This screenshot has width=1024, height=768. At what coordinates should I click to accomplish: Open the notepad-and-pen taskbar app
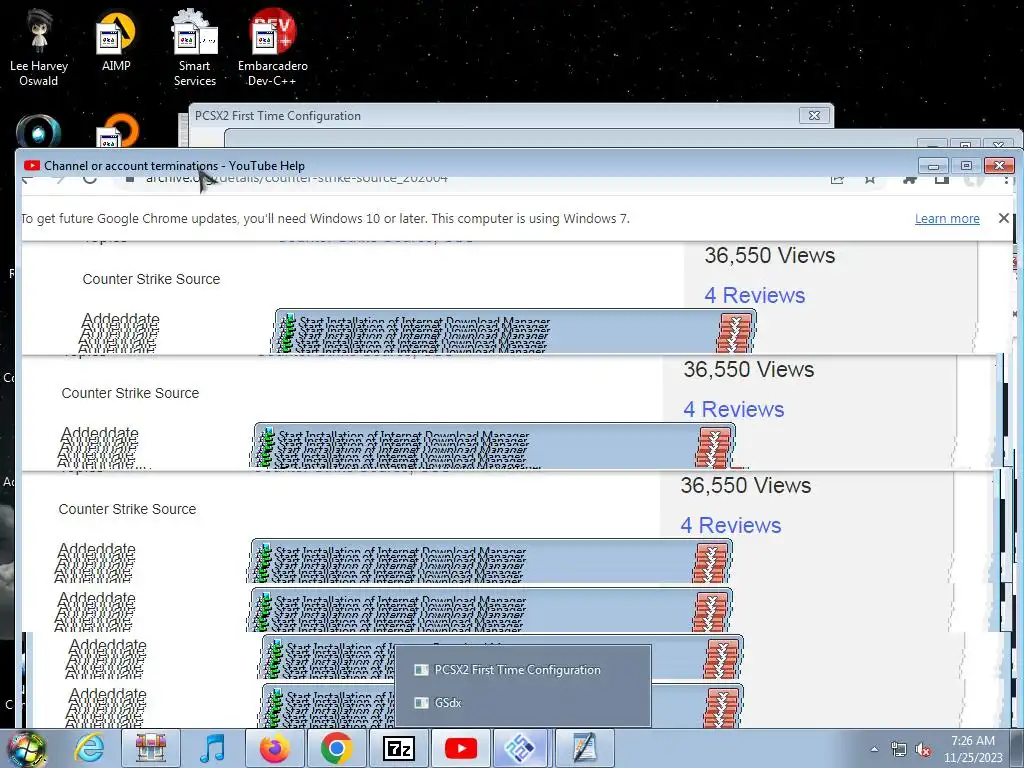[584, 748]
